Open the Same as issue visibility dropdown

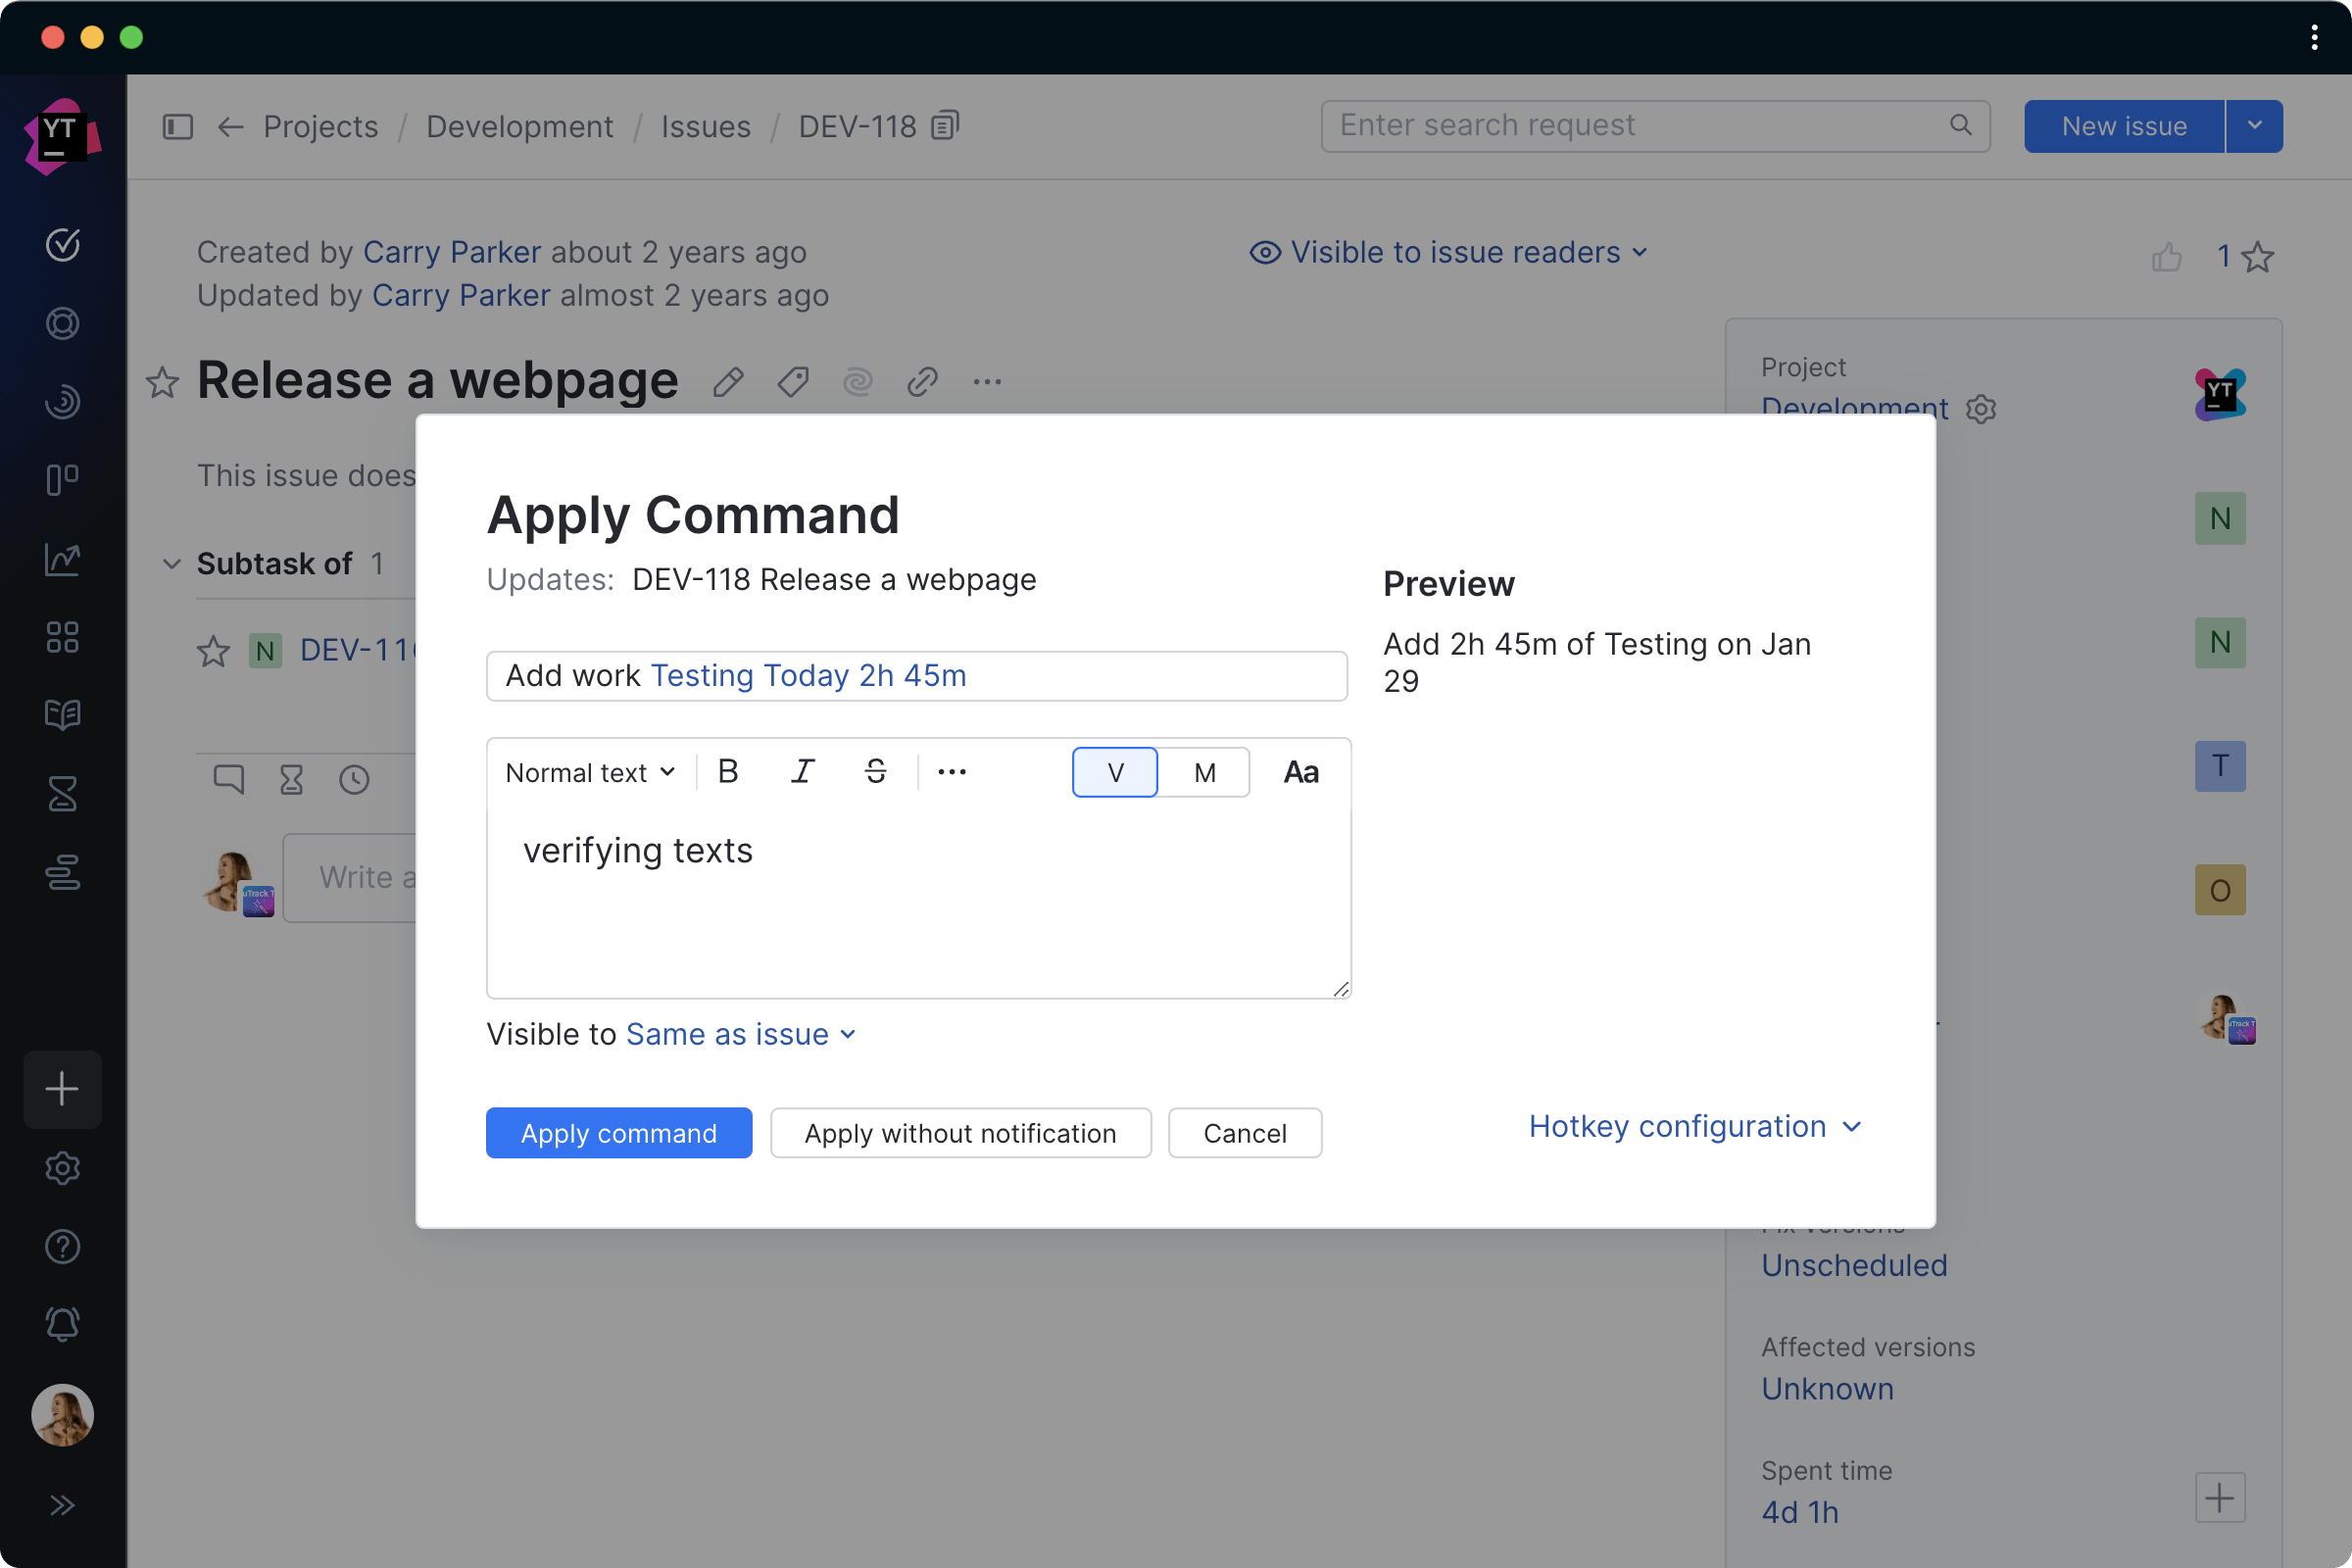(x=741, y=1035)
